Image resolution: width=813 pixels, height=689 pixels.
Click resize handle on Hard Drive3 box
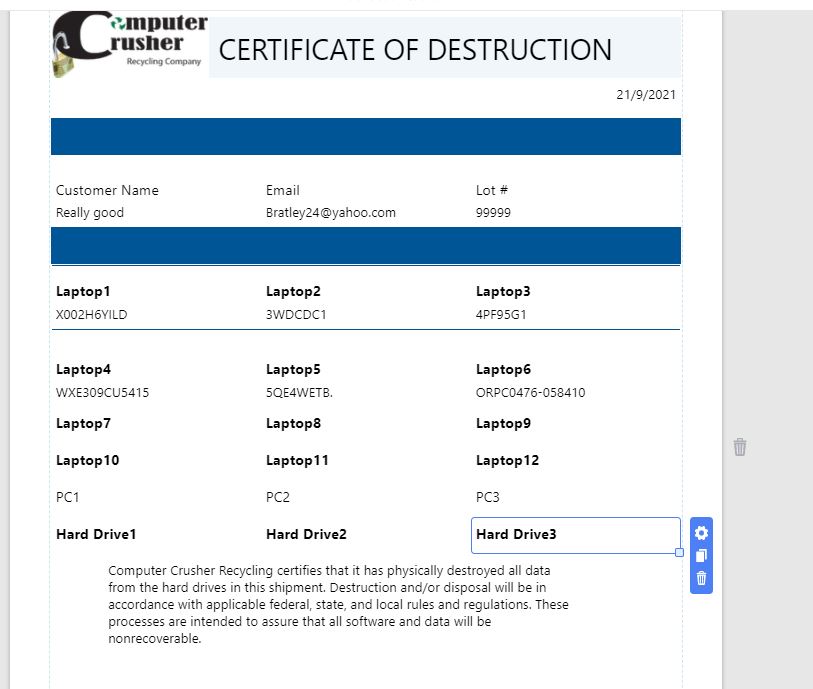[680, 553]
